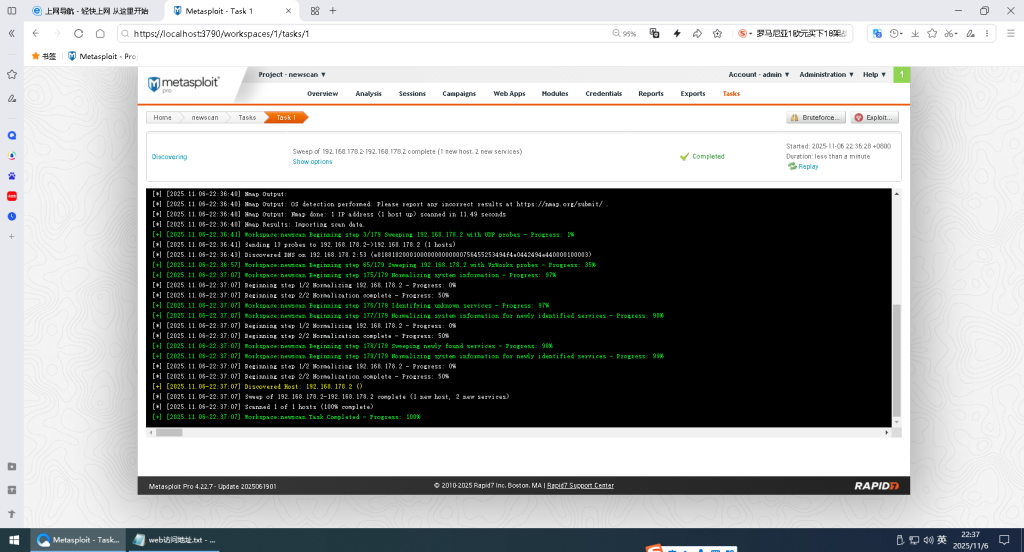Open the Help dropdown menu

click(x=875, y=75)
